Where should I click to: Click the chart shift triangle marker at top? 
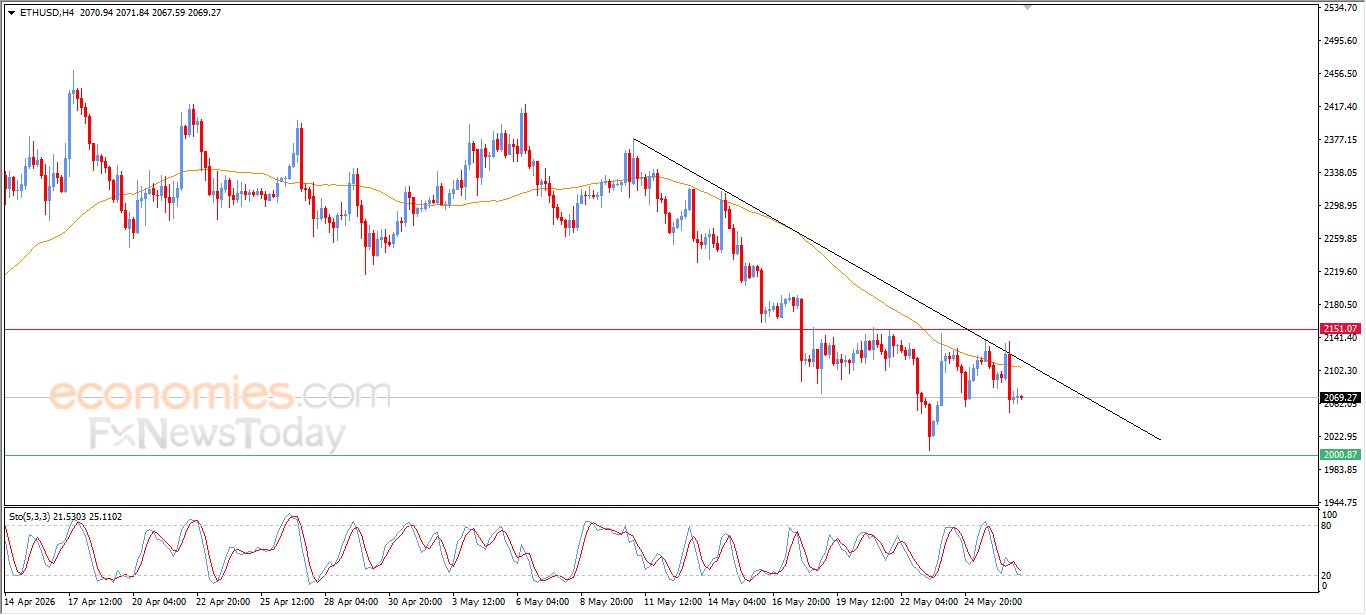pyautogui.click(x=1027, y=8)
